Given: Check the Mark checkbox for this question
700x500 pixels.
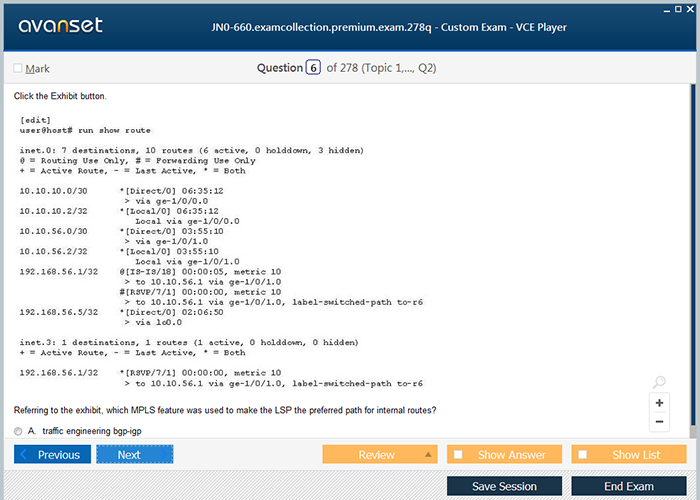Looking at the screenshot, I should pos(18,69).
